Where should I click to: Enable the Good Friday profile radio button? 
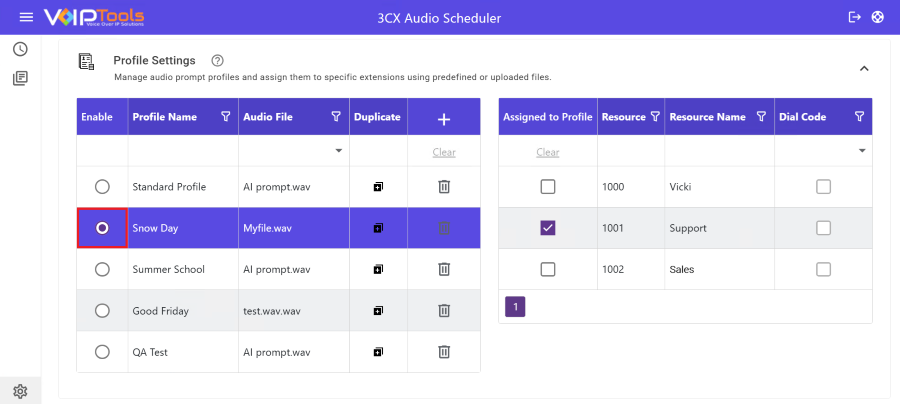[102, 311]
